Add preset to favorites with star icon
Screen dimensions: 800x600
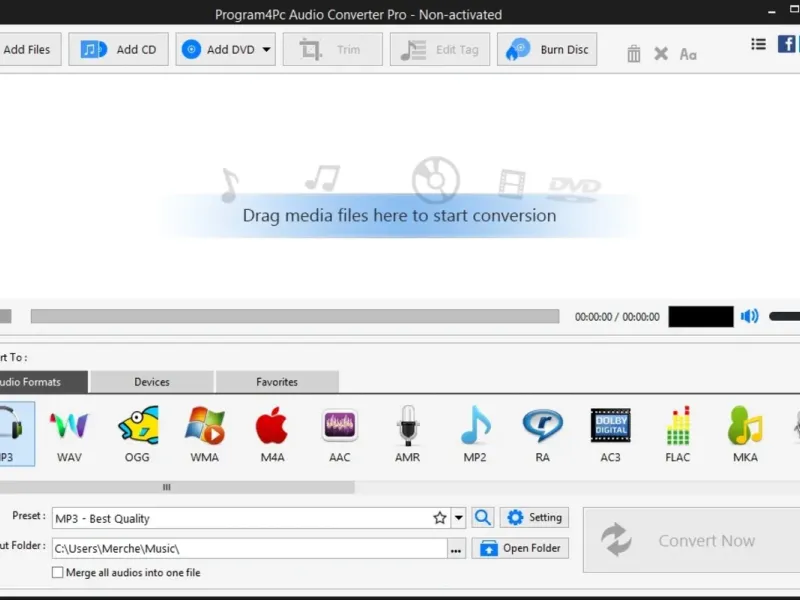(x=440, y=518)
